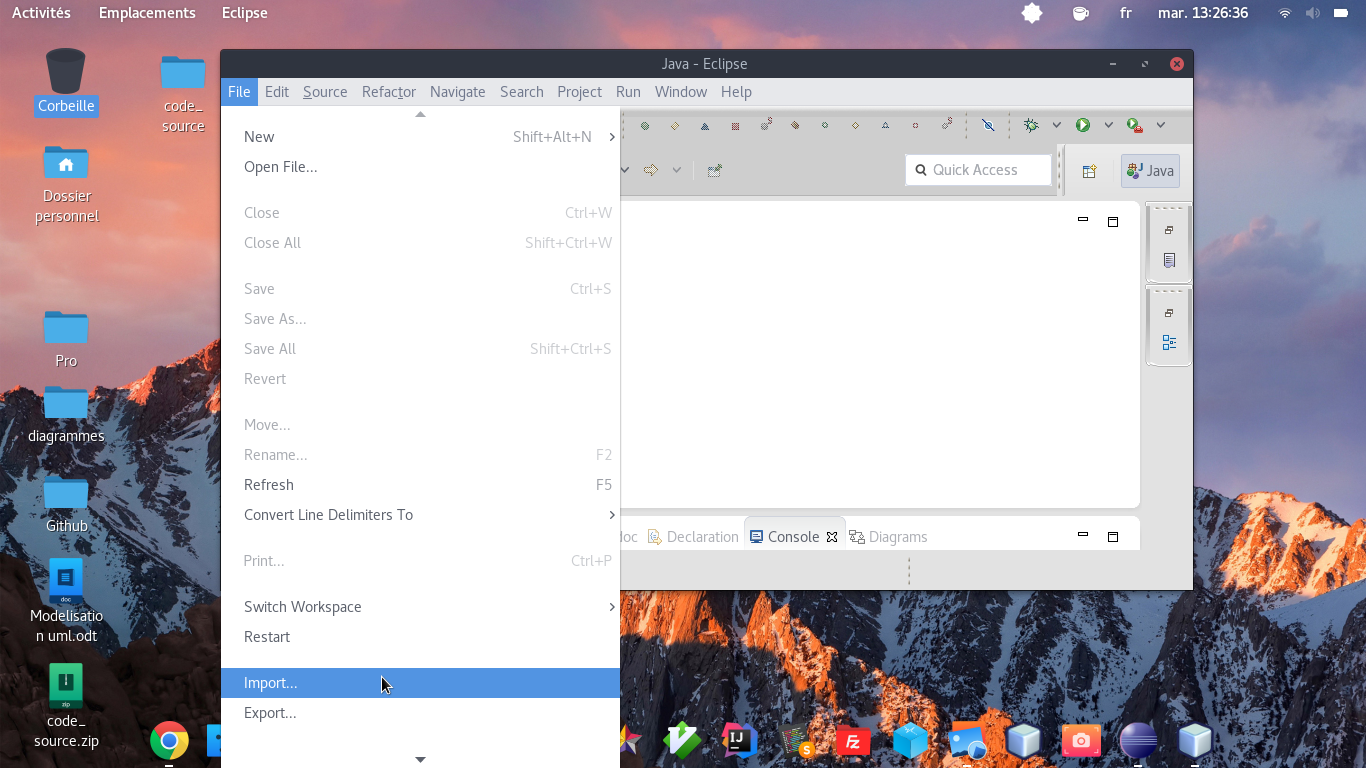Open the Refactor menu

389,92
